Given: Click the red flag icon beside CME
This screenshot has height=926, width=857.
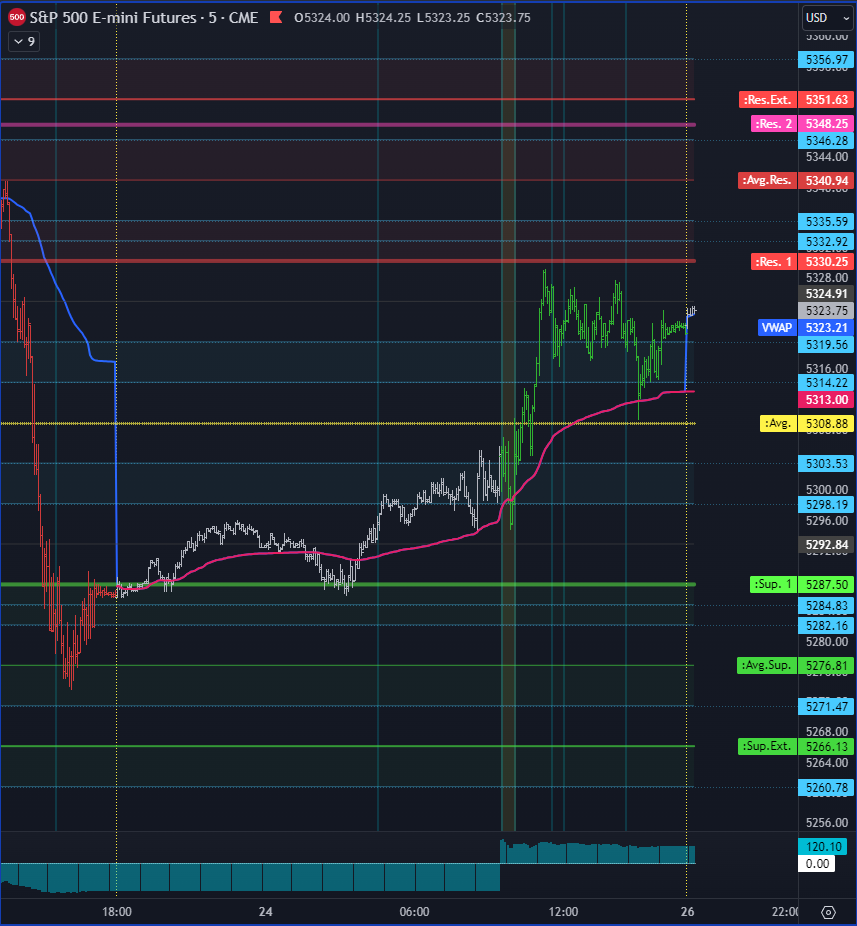Looking at the screenshot, I should pyautogui.click(x=276, y=18).
